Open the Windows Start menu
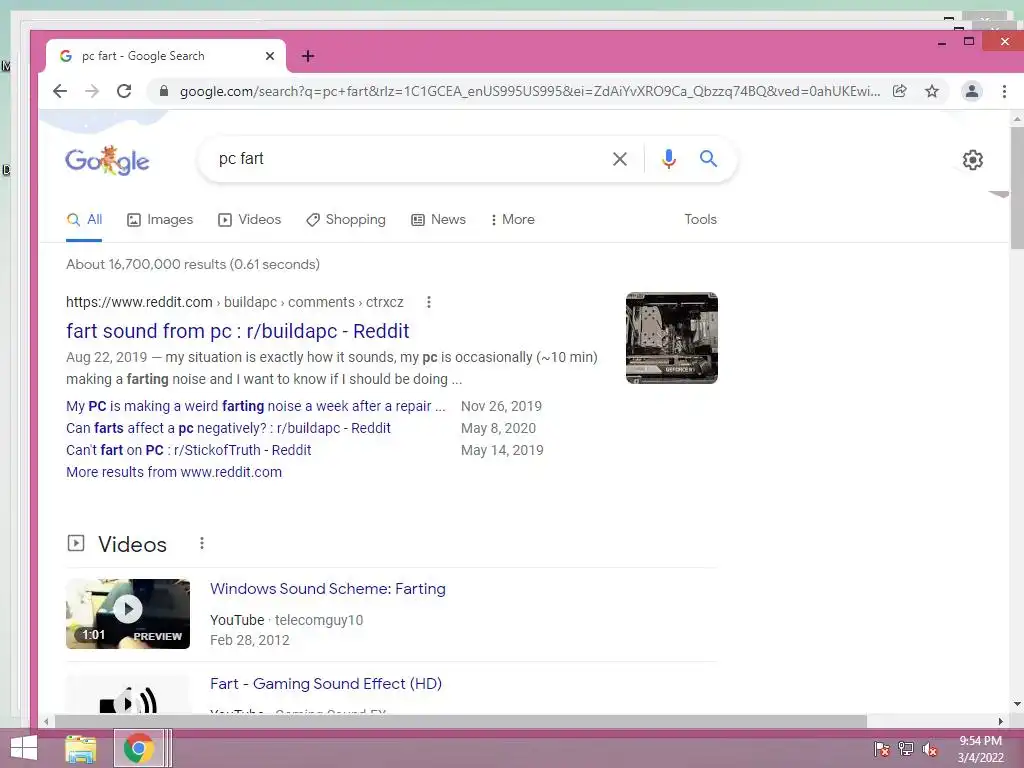Screen dimensions: 1024x768 coord(24,749)
